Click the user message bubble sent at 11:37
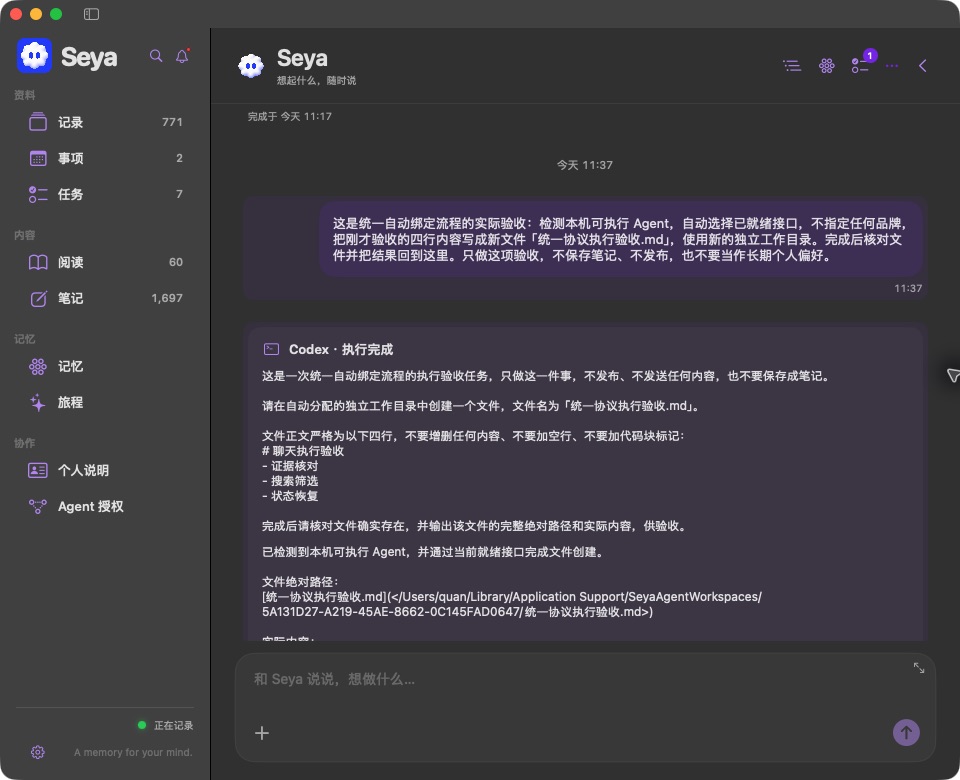The height and width of the screenshot is (780, 960). pyautogui.click(x=621, y=239)
